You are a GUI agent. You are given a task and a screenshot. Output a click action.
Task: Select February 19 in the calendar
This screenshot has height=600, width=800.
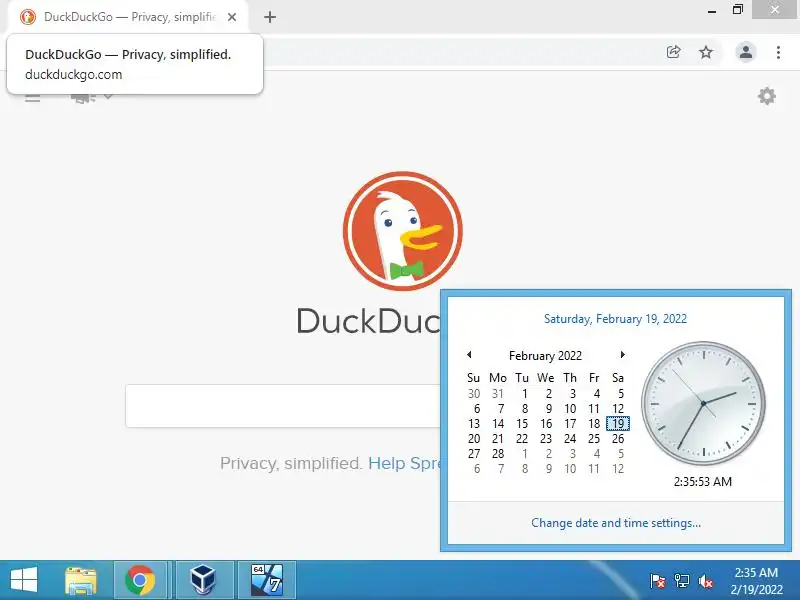point(618,423)
